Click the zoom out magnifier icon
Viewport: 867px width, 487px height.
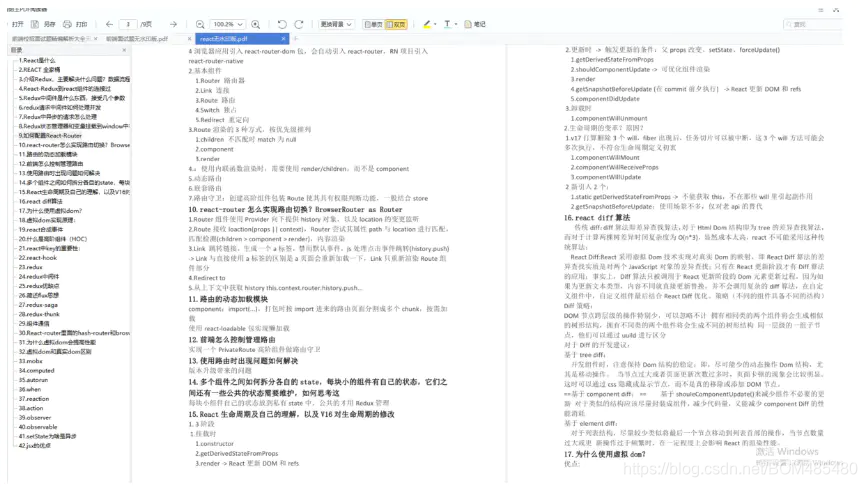pyautogui.click(x=200, y=24)
